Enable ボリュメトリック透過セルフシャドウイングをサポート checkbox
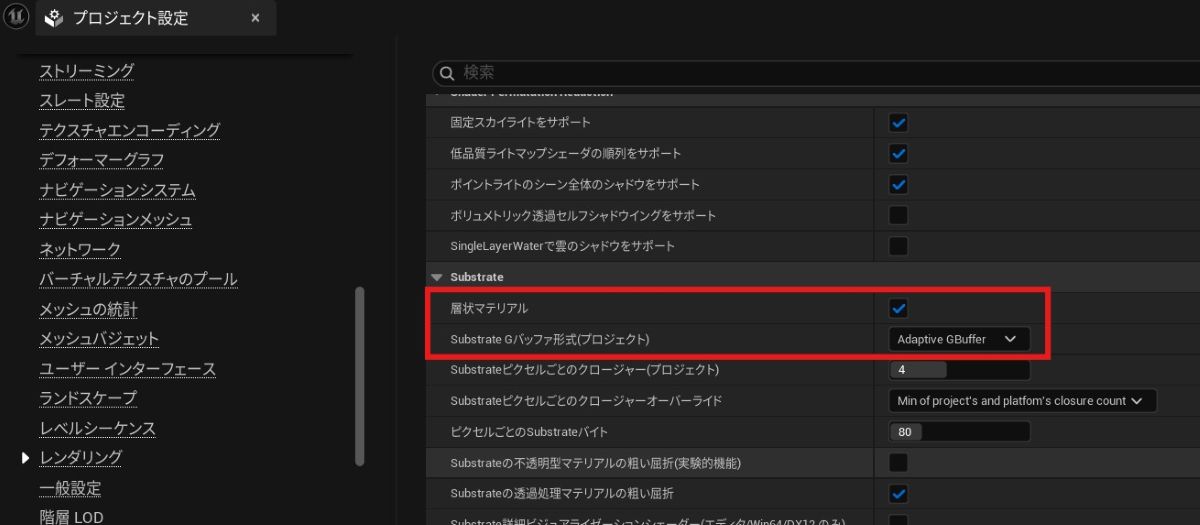Viewport: 1200px width, 525px height. (898, 215)
